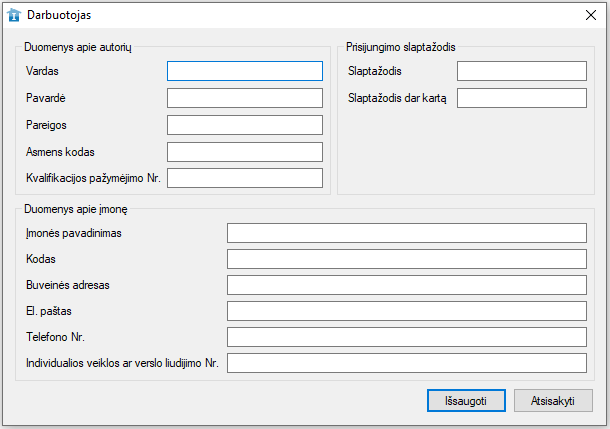Click the Darbuotojas window app icon
610x429 pixels.
[x=14, y=15]
